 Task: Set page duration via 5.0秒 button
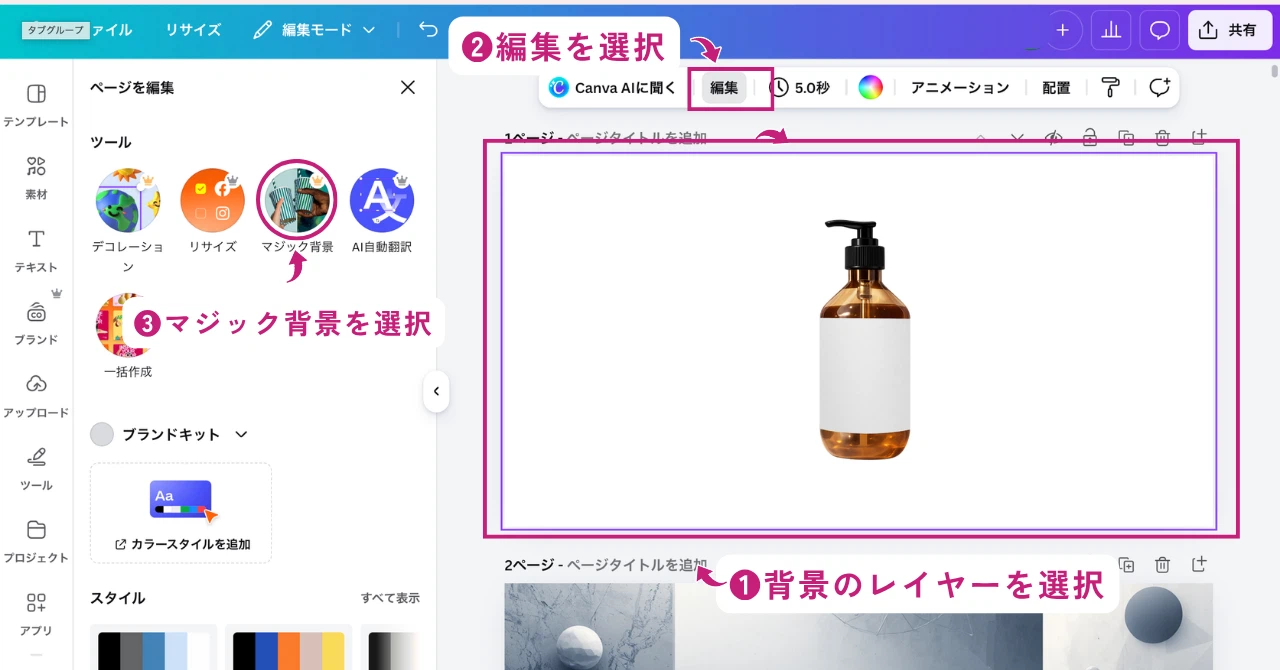[800, 88]
